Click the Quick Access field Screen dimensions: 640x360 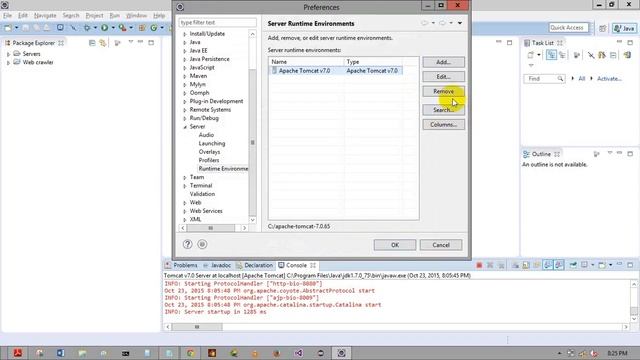[x=569, y=28]
